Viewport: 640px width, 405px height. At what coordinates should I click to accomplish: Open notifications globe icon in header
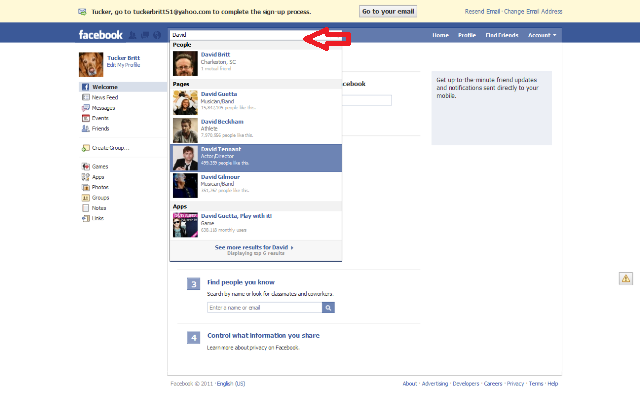coord(157,36)
